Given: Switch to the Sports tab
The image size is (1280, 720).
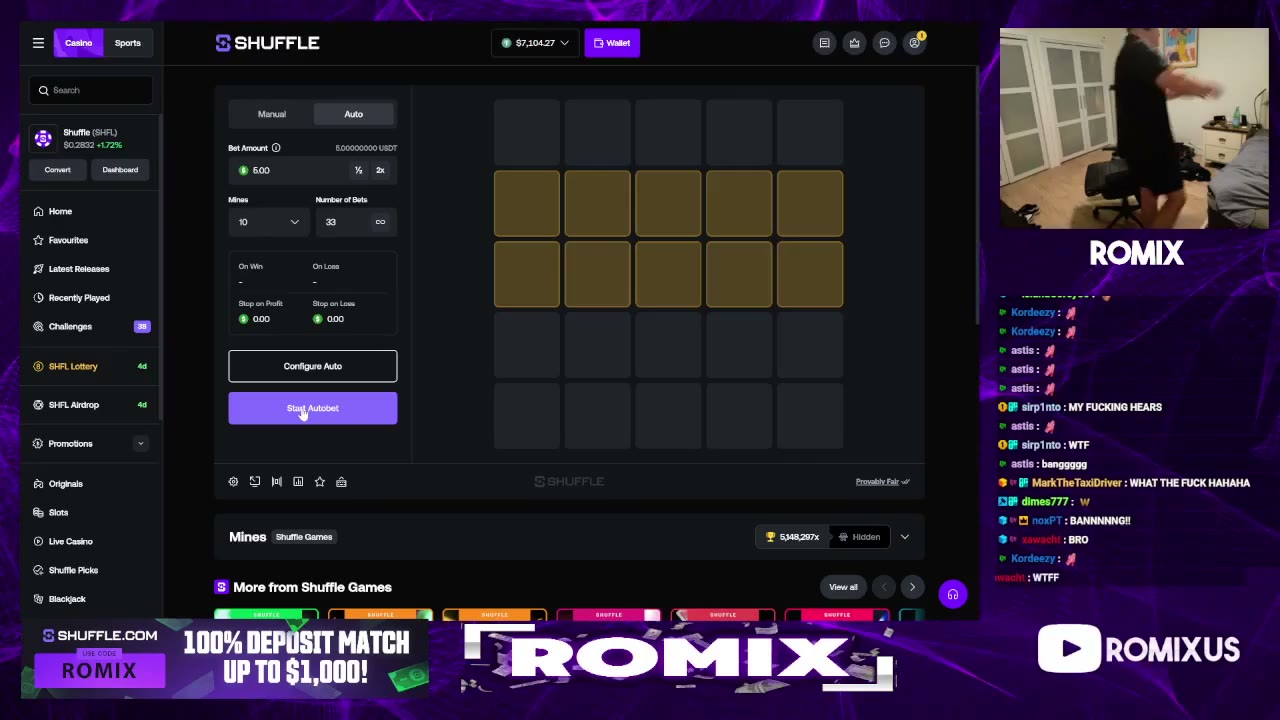Looking at the screenshot, I should (x=128, y=43).
